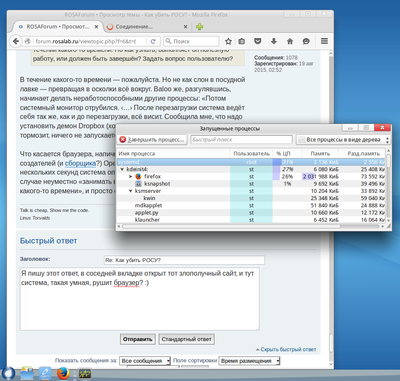
Task: Click the Firefox taskbar icon
Action: tap(63, 374)
